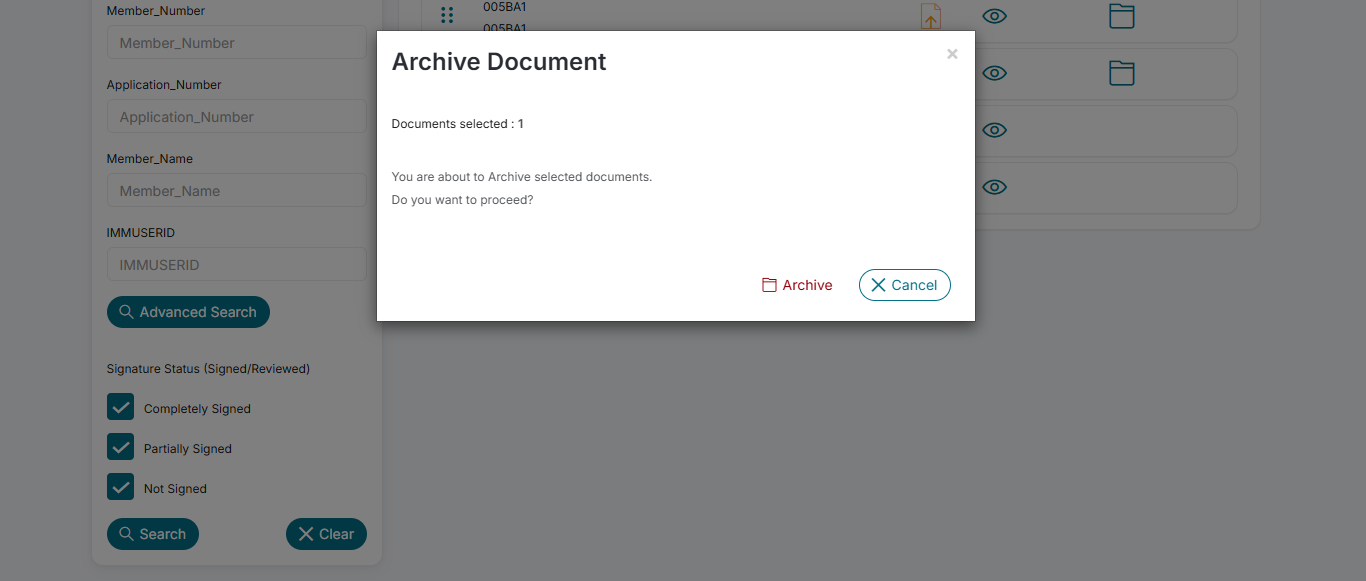Click the eye icon on the second row

994,73
